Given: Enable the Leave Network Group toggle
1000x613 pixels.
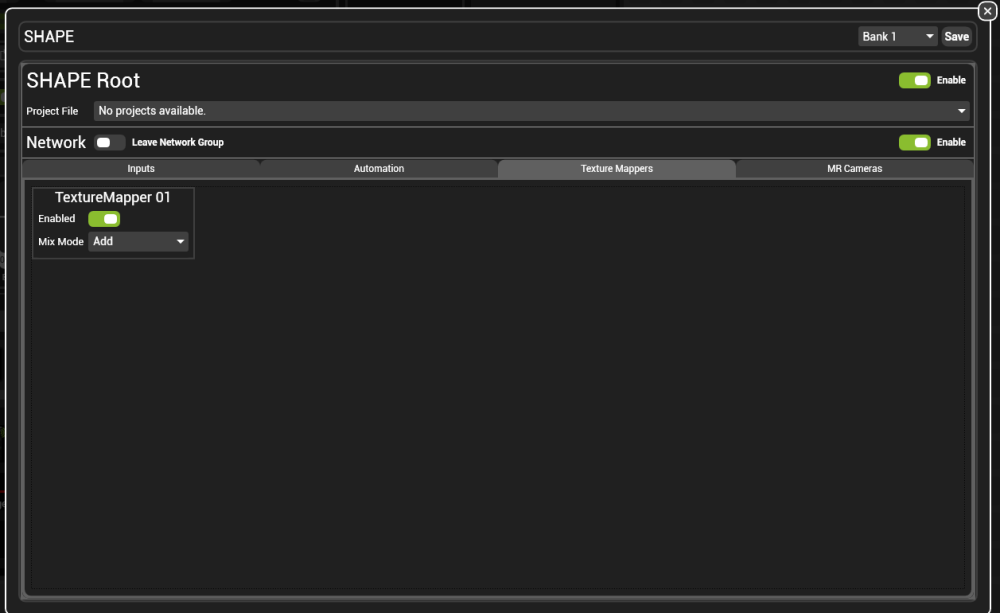Looking at the screenshot, I should click(x=109, y=142).
